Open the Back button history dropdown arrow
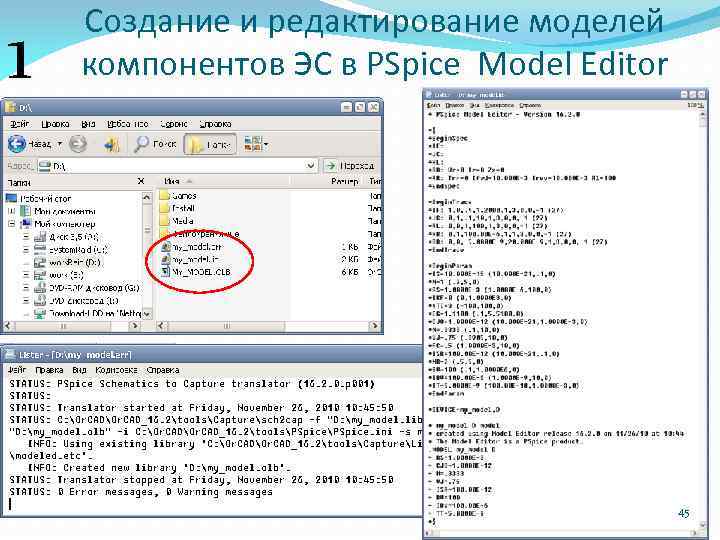Viewport: 720px width, 540px height. 60,144
